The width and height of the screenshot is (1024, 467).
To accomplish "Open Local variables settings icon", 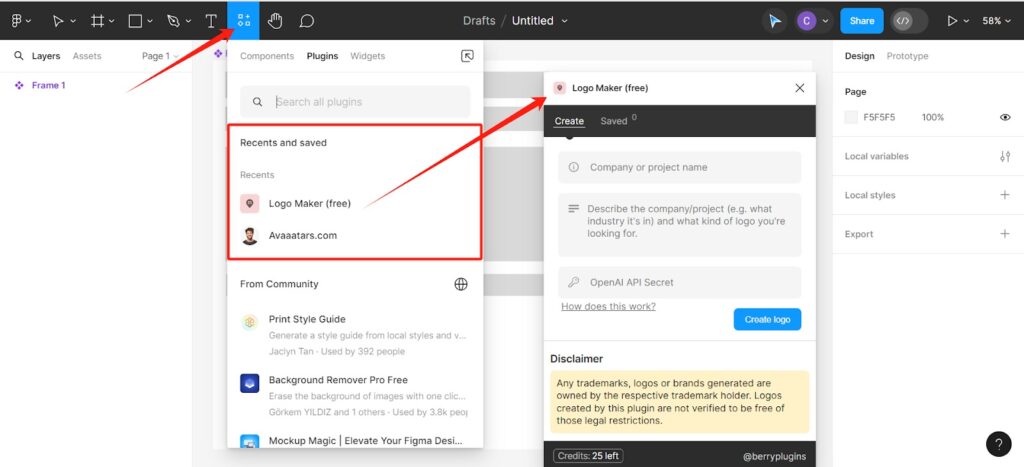I will 1005,156.
